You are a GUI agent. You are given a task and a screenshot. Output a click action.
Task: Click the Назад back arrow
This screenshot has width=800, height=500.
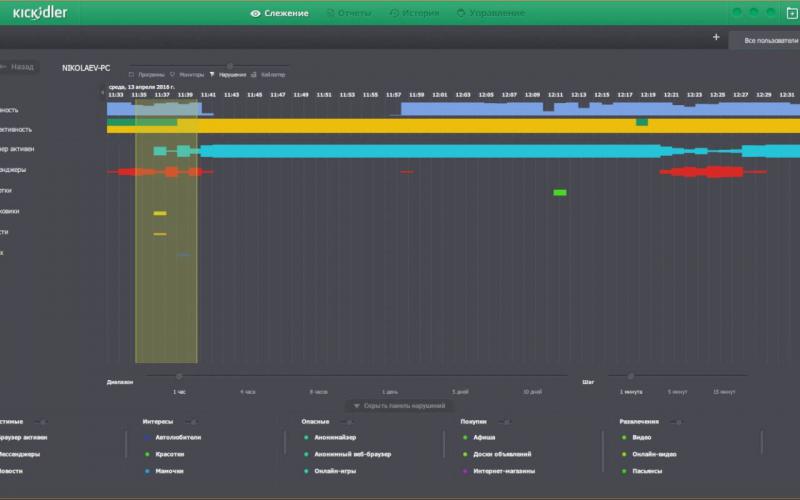tap(16, 67)
